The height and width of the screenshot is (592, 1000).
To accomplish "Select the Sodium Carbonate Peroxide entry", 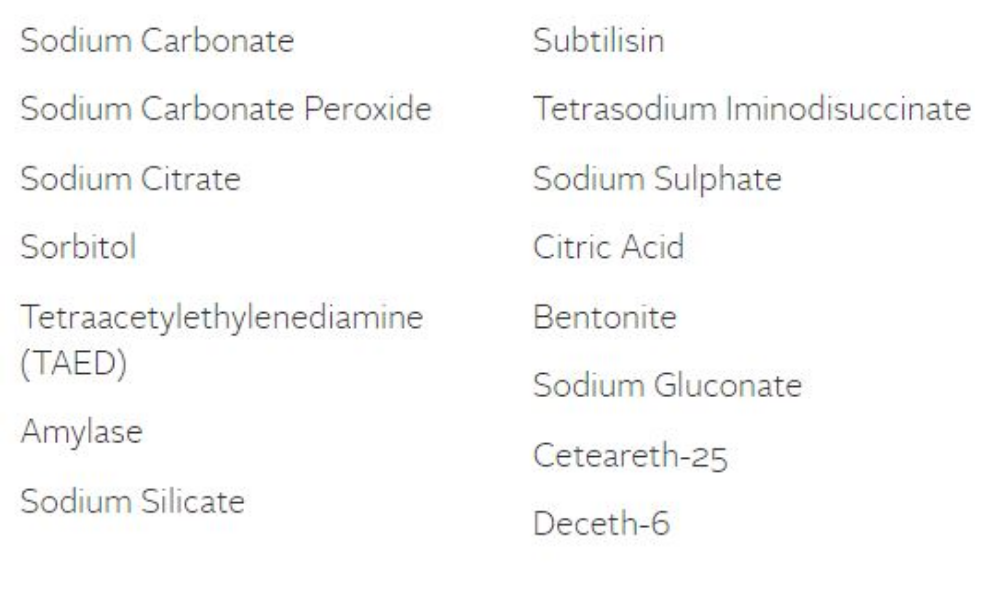I will pyautogui.click(x=227, y=108).
